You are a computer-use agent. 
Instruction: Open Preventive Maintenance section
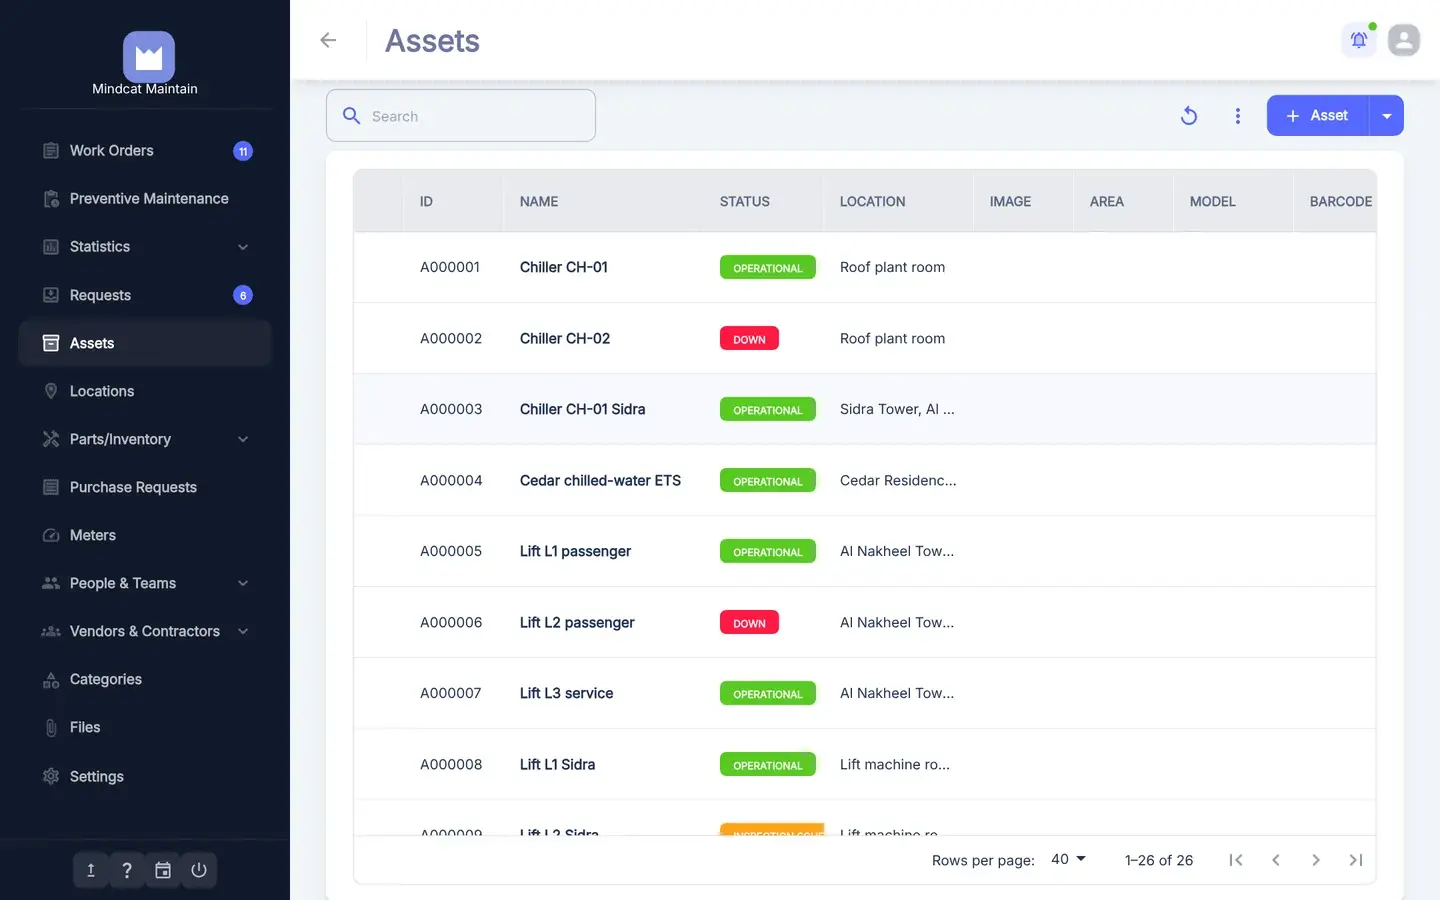[145, 199]
